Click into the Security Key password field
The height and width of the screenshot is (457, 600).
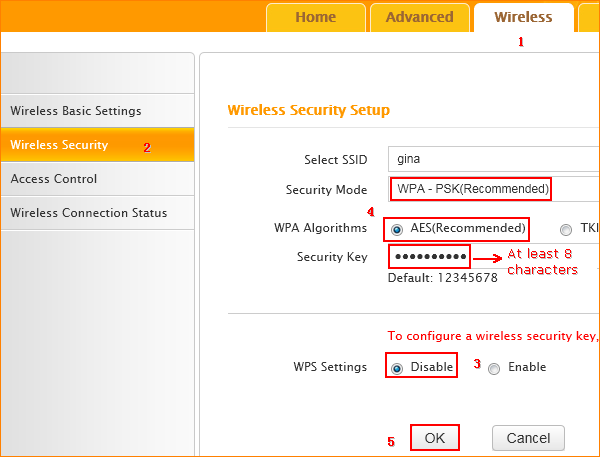[428, 256]
